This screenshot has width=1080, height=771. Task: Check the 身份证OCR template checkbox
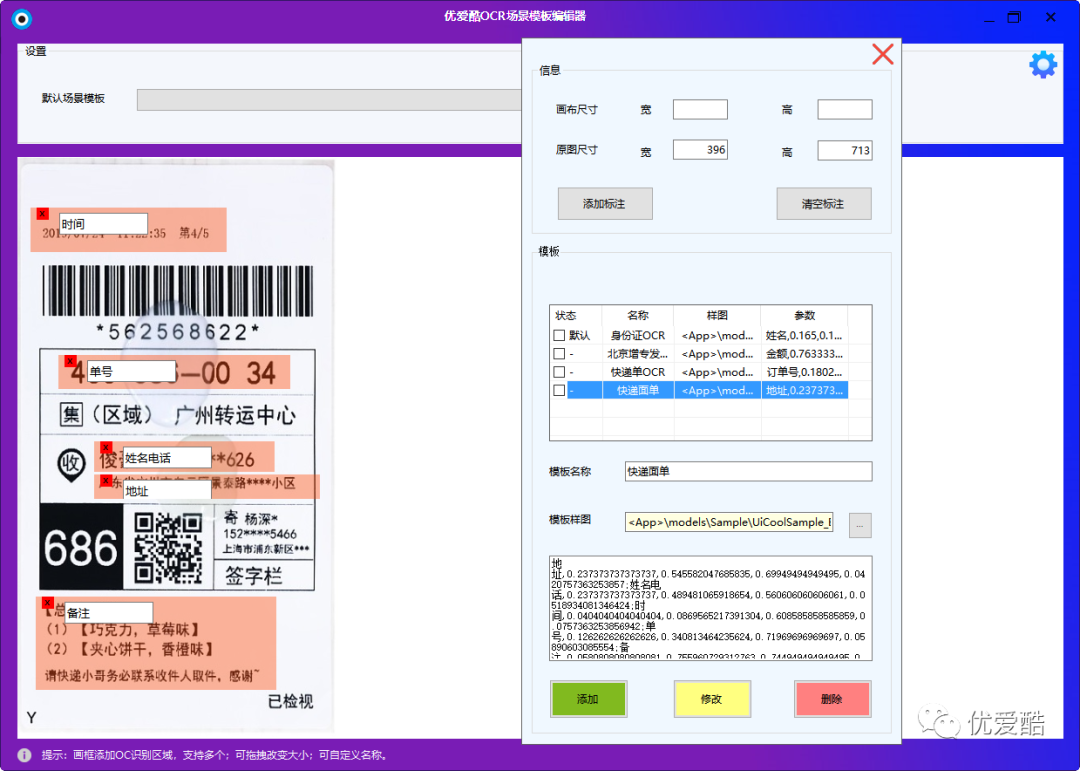(559, 336)
